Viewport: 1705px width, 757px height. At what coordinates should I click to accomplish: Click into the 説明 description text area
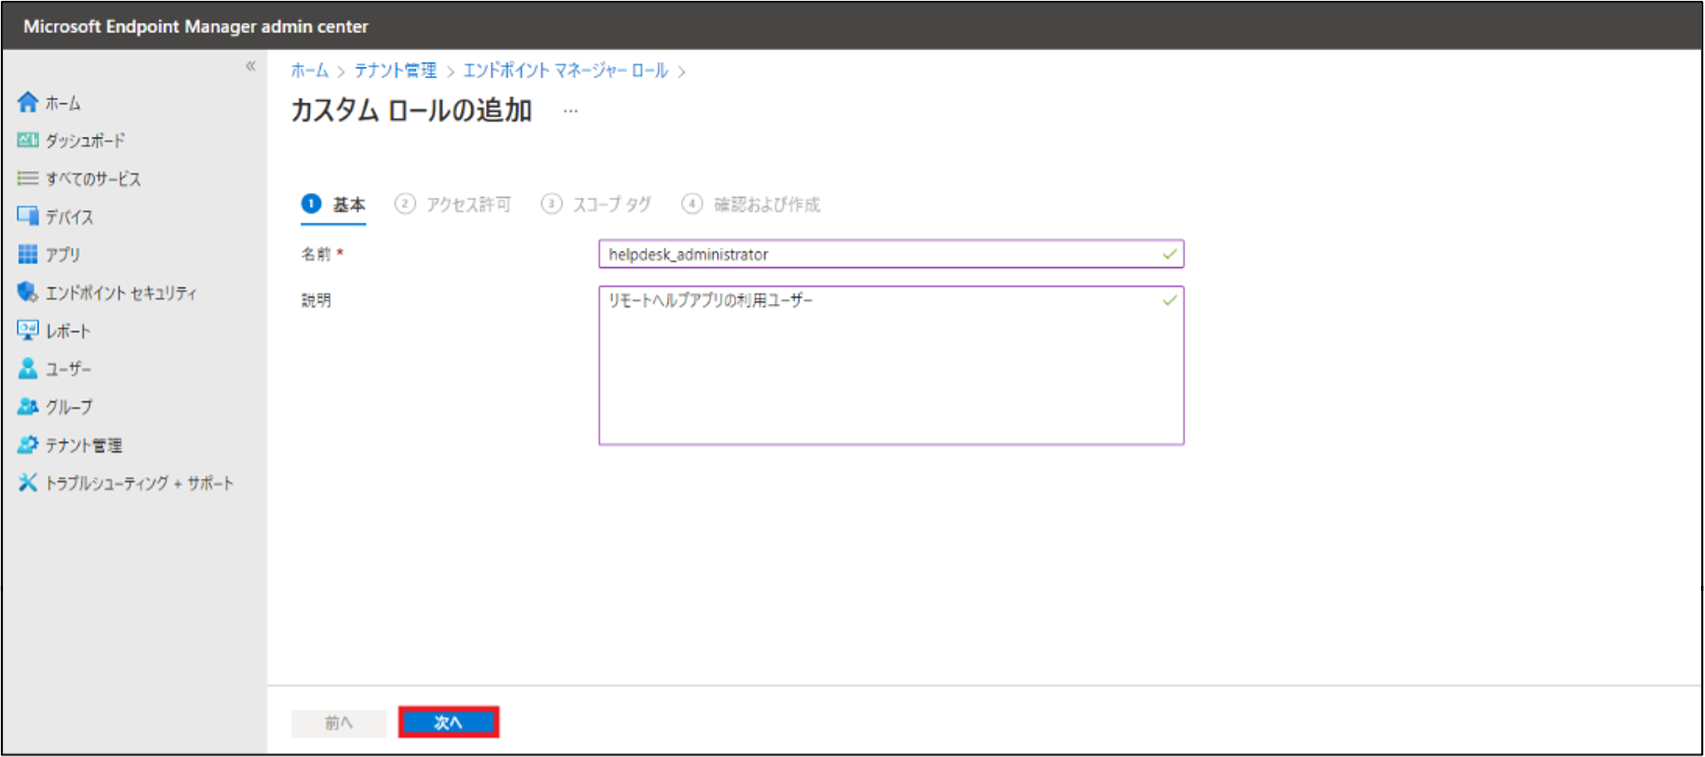(x=891, y=366)
